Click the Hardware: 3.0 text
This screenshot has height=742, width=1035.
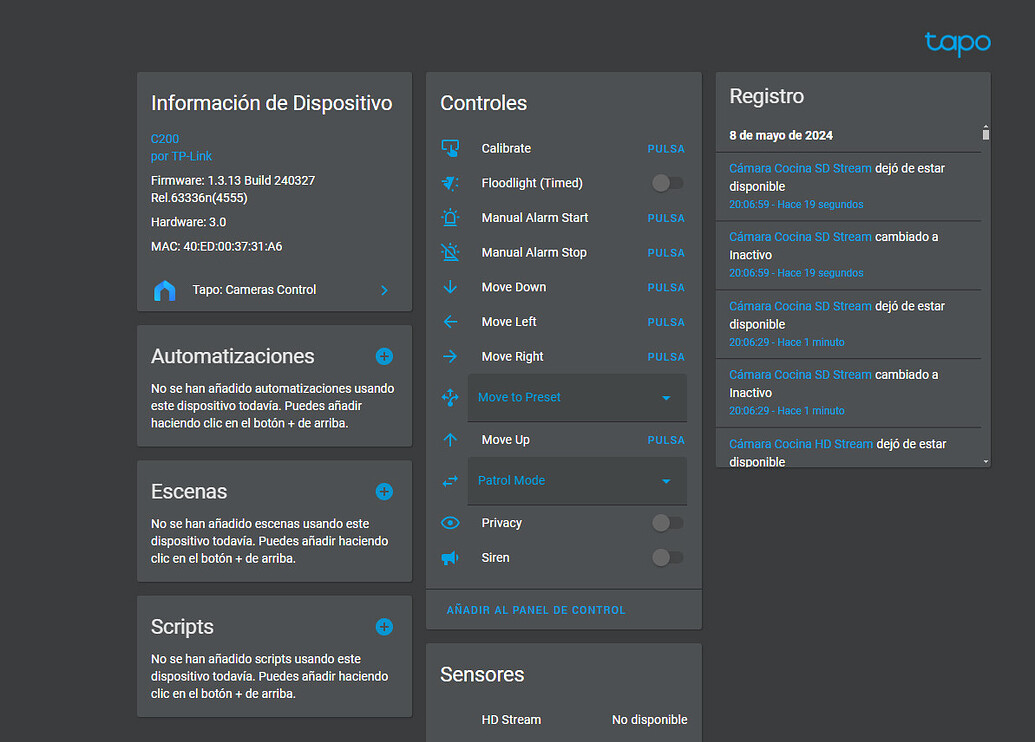coord(189,222)
